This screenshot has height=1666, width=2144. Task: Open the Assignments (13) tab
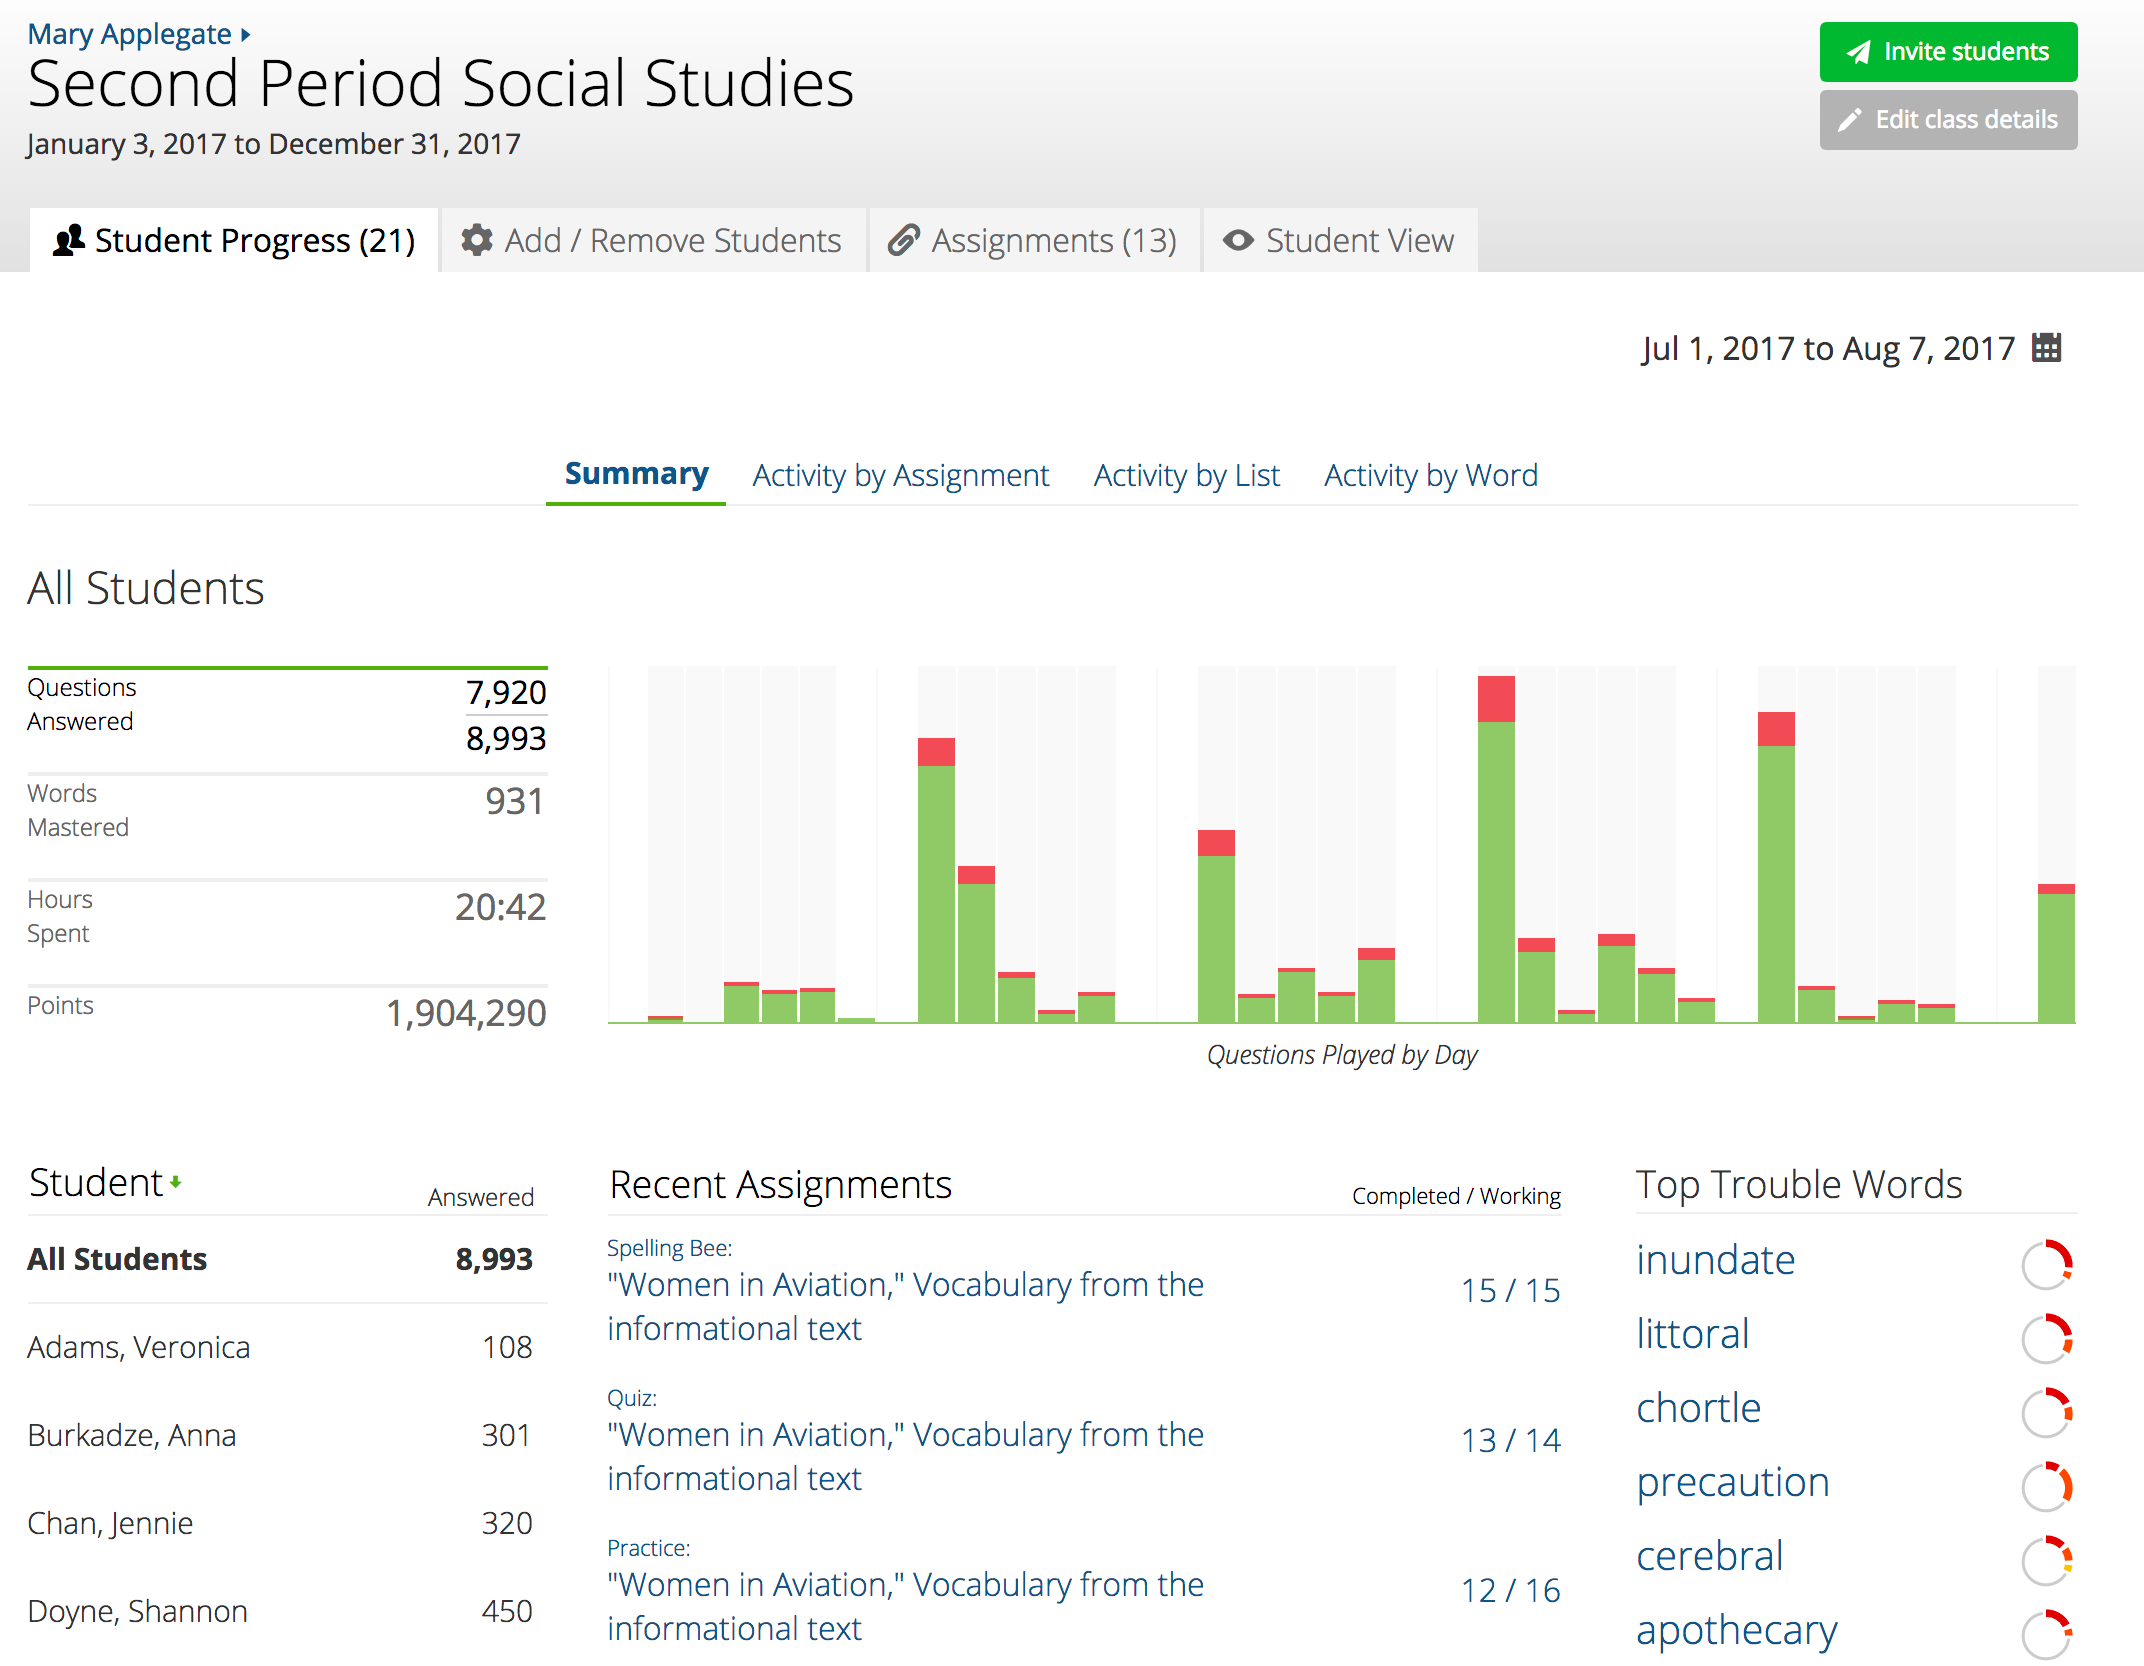1034,241
